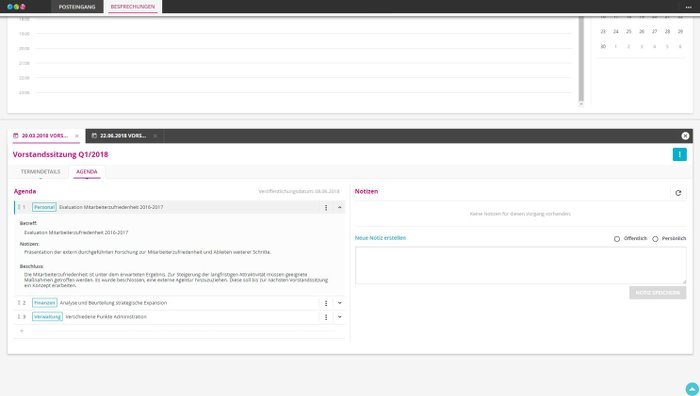Screen dimensions: 700x396
Task: Expand agenda item 3 Verschiedene Punkte Administration
Action: [340, 317]
